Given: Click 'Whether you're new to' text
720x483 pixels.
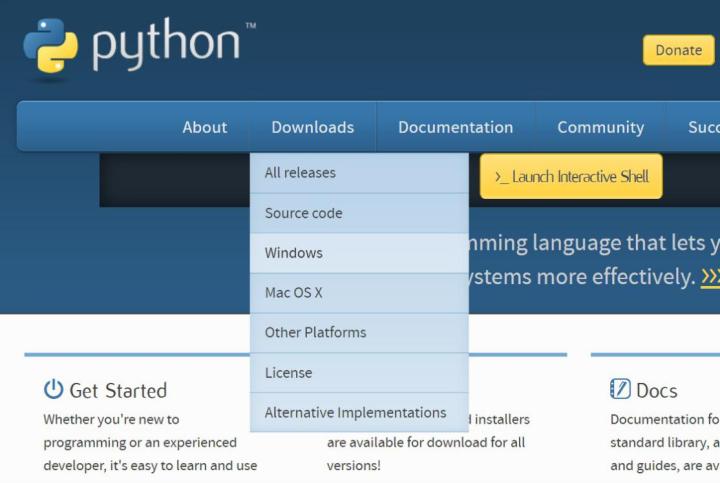Looking at the screenshot, I should coord(111,420).
